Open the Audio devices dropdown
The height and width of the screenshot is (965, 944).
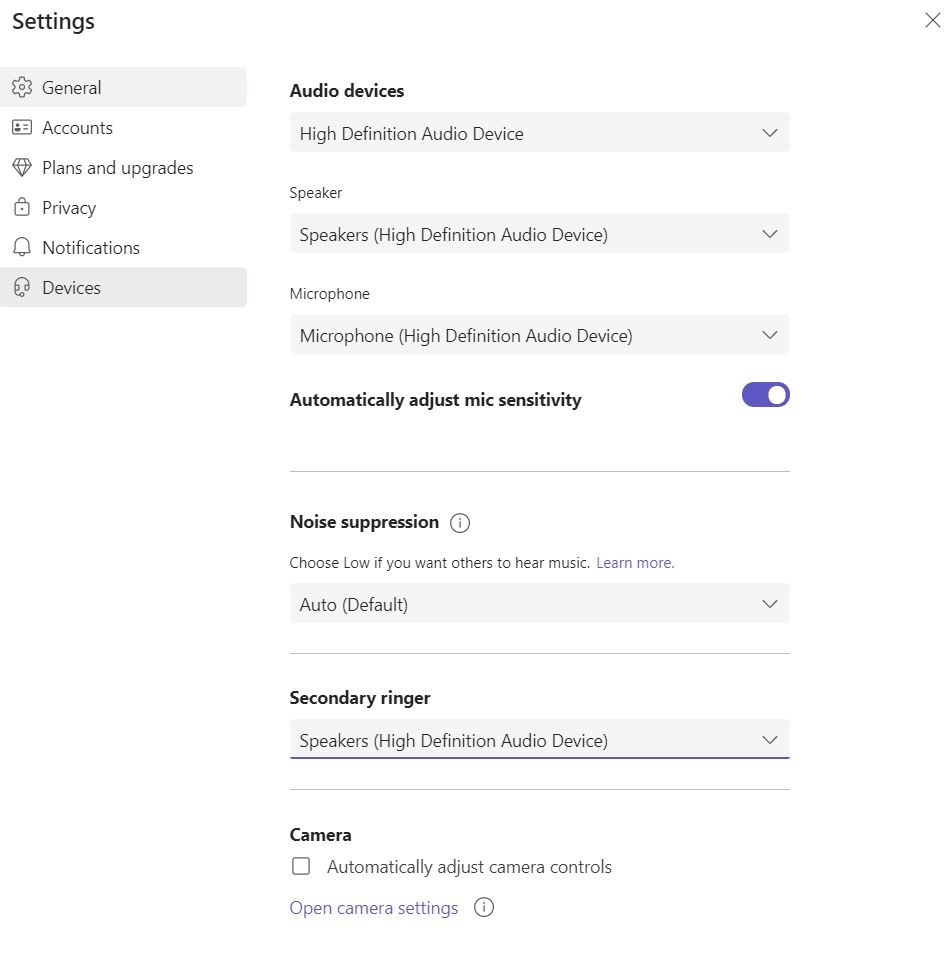[x=539, y=133]
